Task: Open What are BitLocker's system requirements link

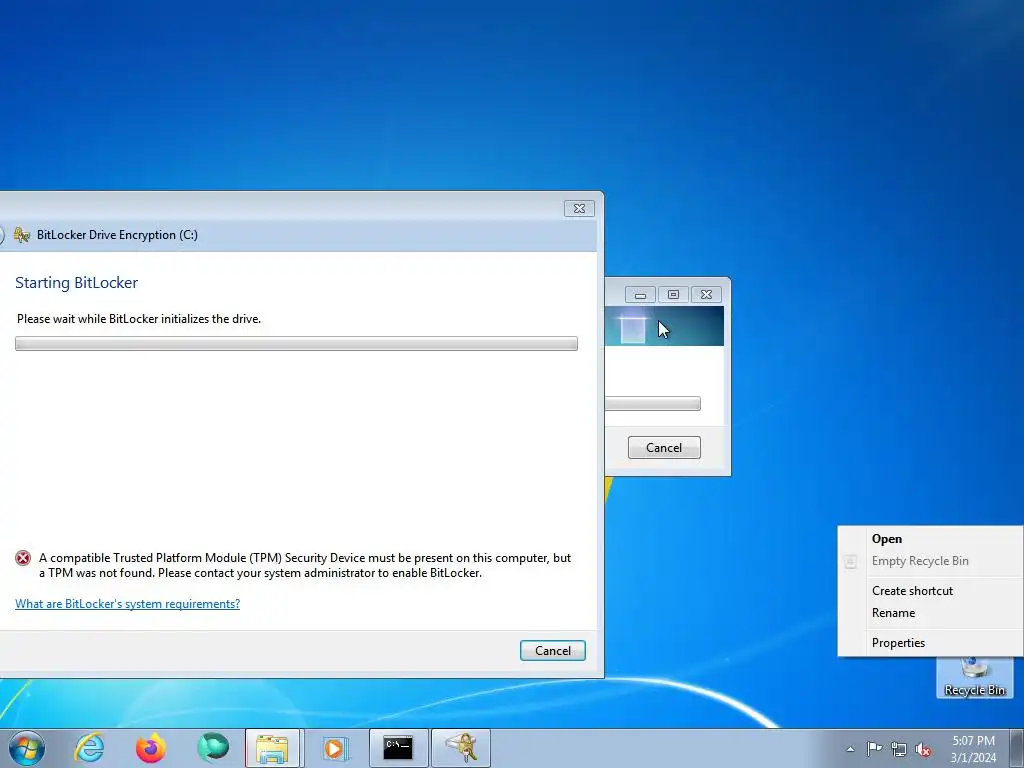Action: (x=127, y=603)
